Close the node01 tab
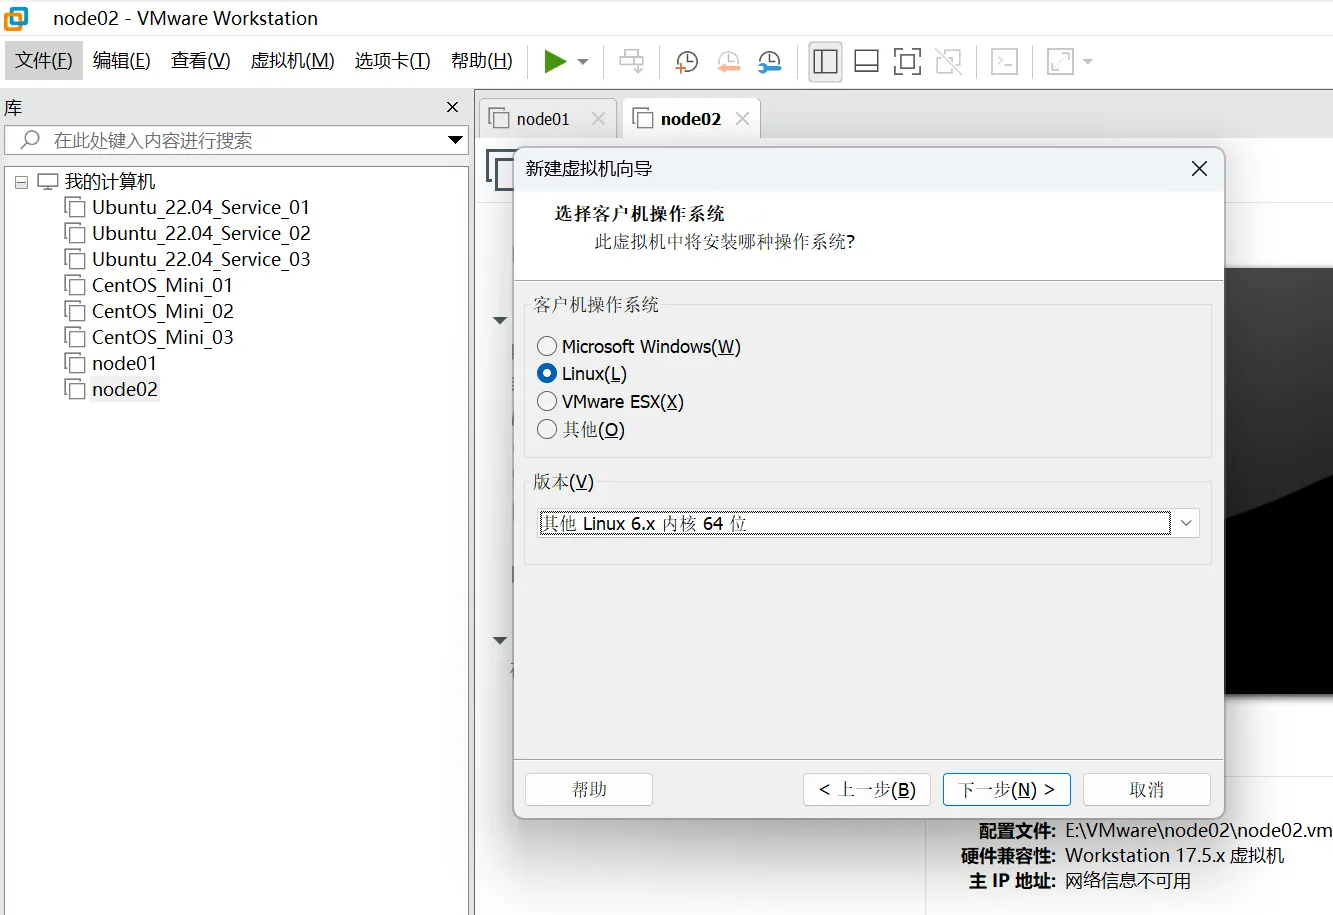Image resolution: width=1333 pixels, height=915 pixels. coord(598,118)
